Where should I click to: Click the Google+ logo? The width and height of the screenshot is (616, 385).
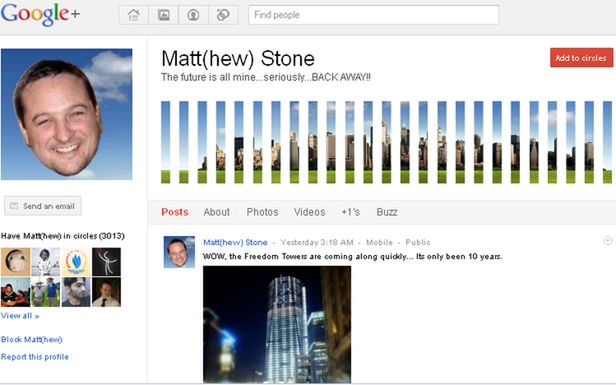pyautogui.click(x=40, y=15)
